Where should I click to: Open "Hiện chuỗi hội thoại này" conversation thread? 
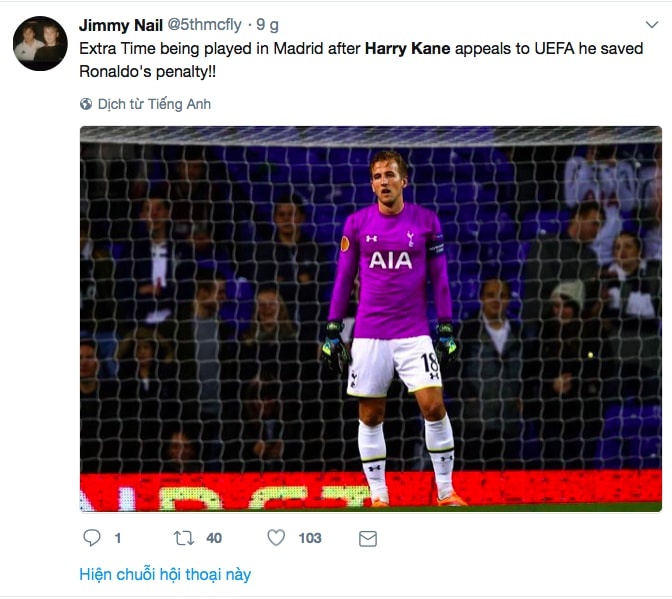point(165,574)
